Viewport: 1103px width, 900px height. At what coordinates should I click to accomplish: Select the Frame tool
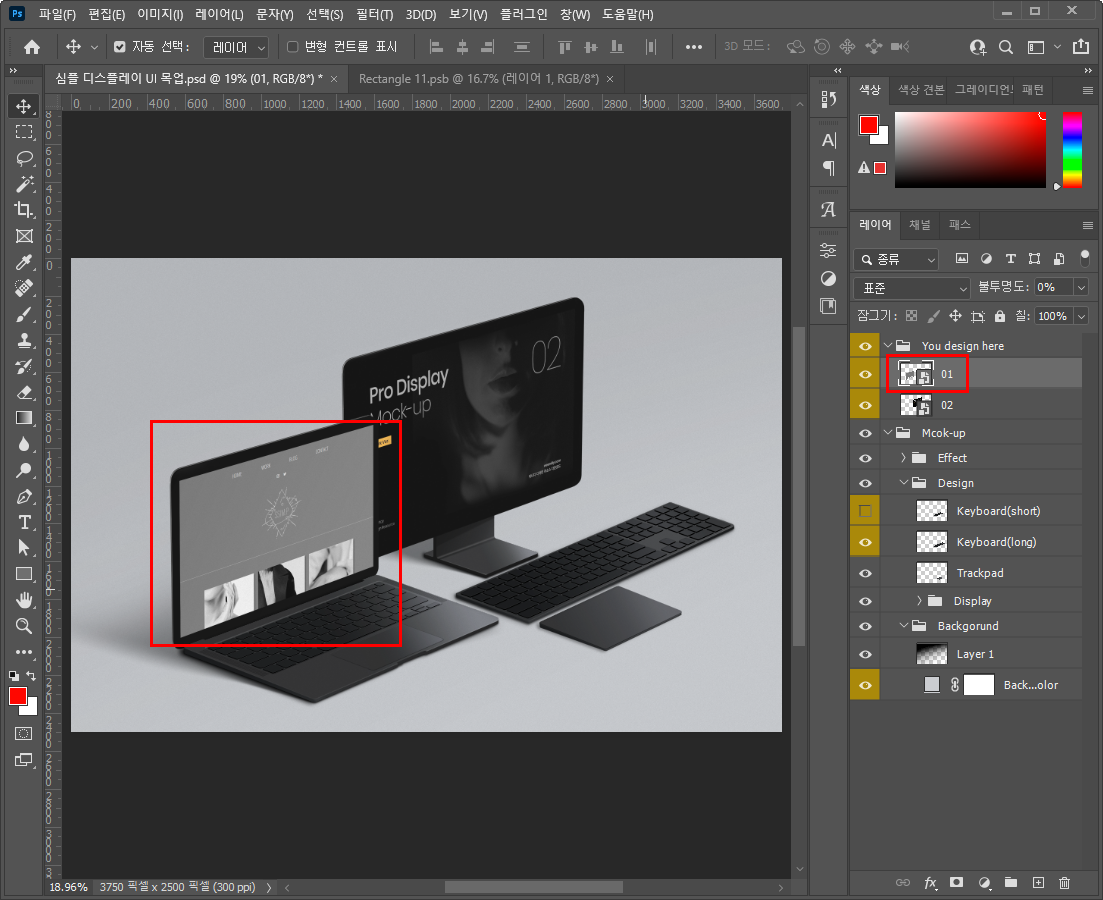point(24,236)
